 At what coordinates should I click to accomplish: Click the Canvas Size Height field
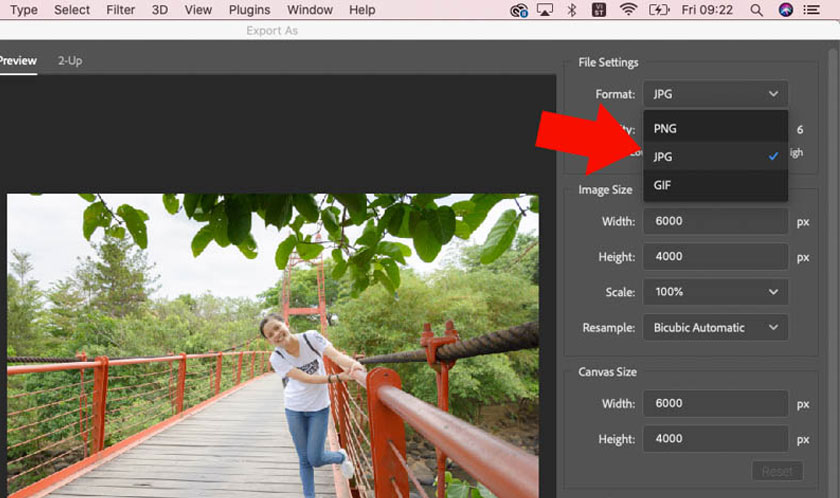714,439
